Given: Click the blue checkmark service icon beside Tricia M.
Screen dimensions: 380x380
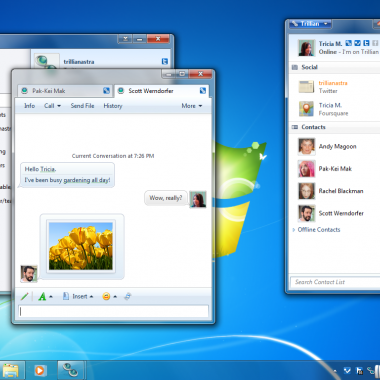Looking at the screenshot, I should tap(357, 43).
